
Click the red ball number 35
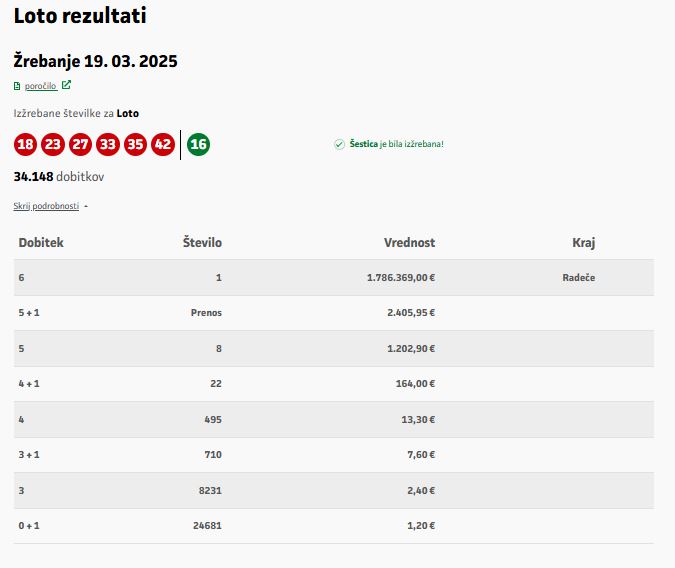click(x=135, y=144)
